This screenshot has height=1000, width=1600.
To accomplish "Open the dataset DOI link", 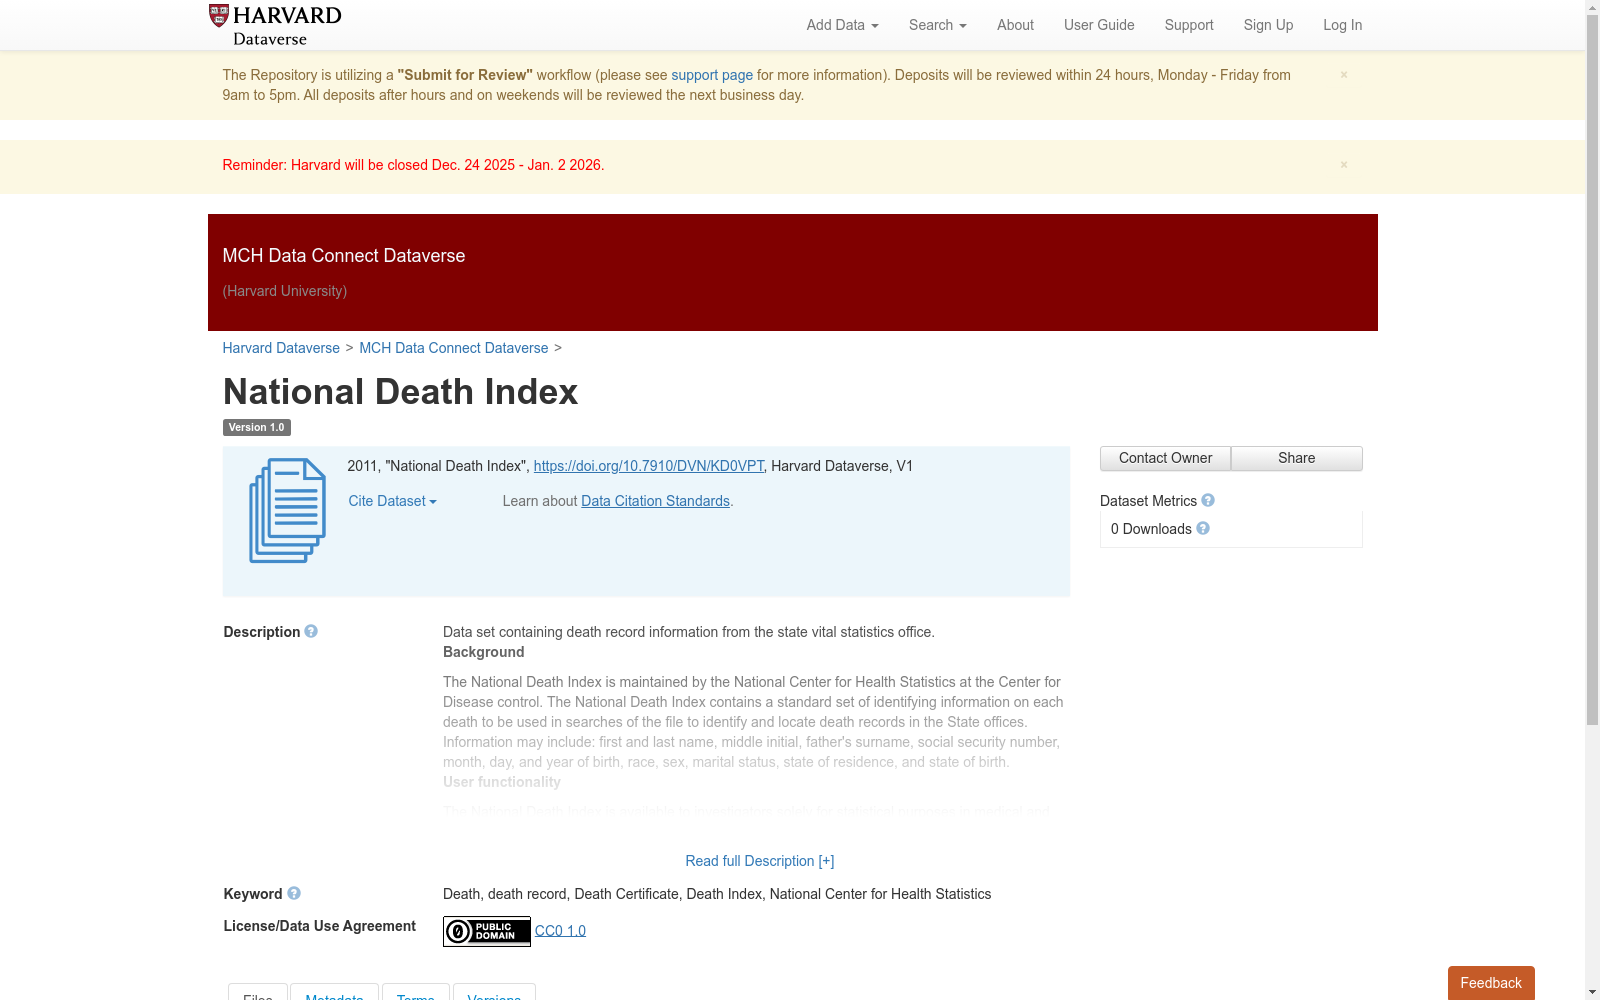I will pyautogui.click(x=649, y=466).
